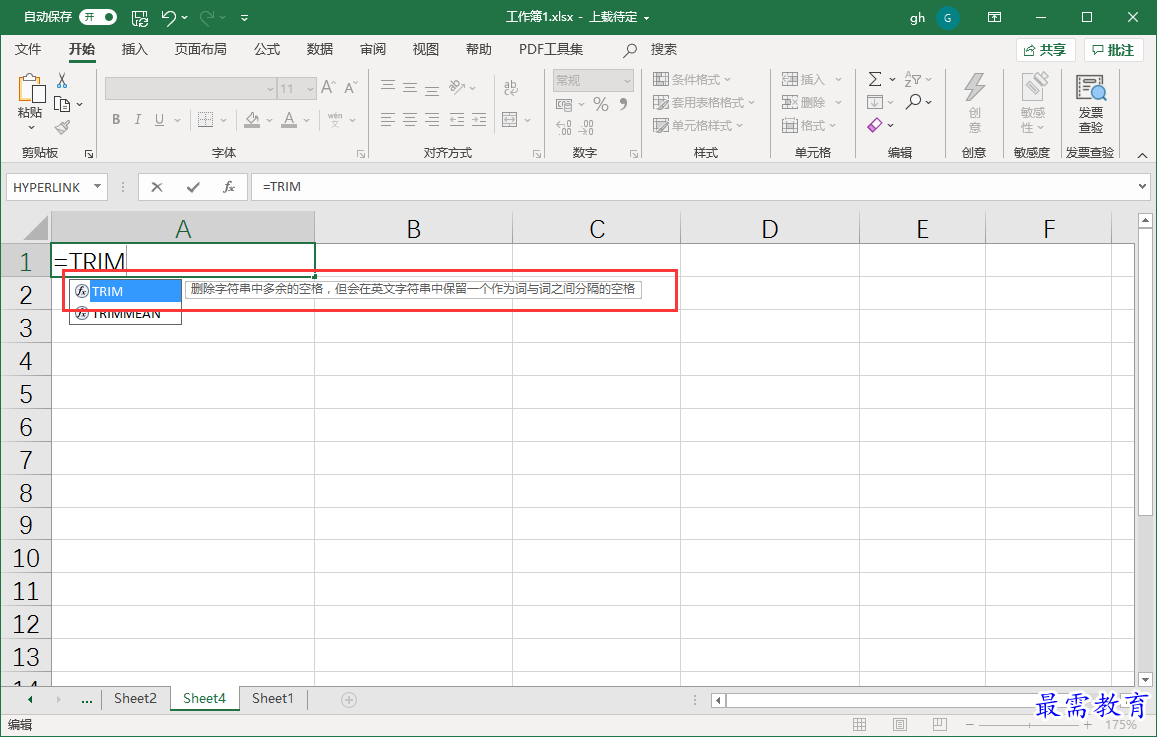1157x737 pixels.
Task: Click the Enter checkmark formula button
Action: click(x=193, y=187)
